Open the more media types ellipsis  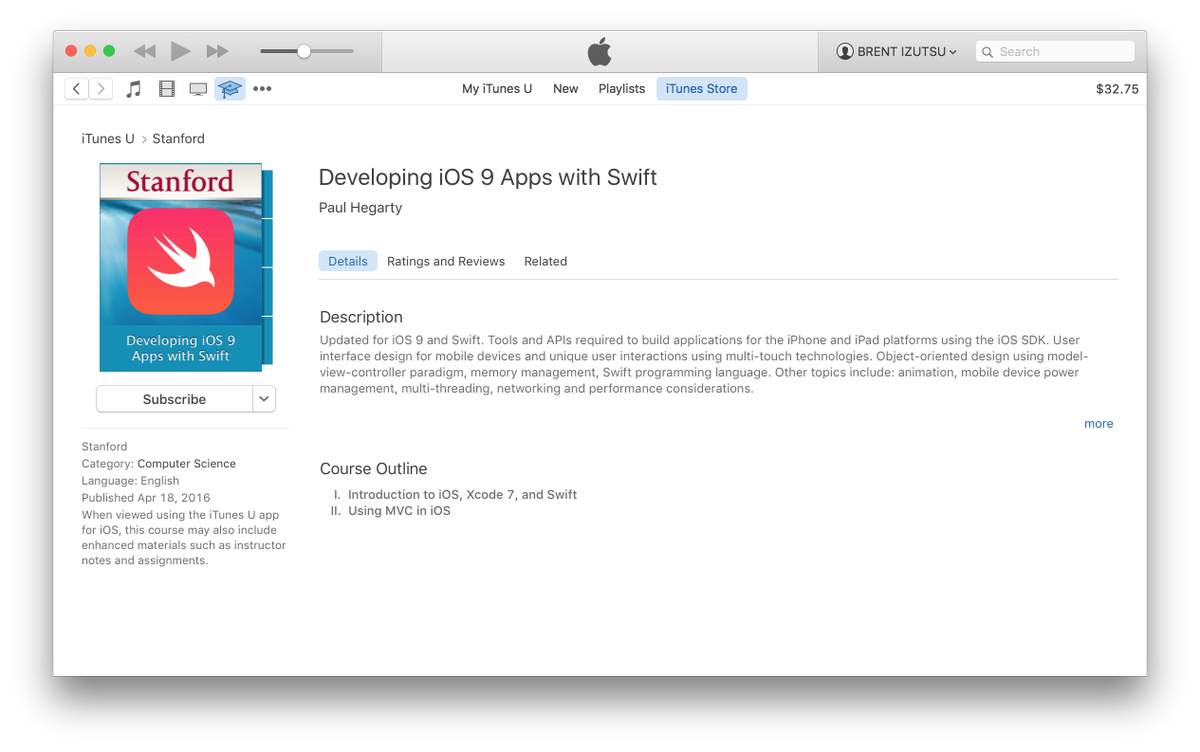[262, 89]
